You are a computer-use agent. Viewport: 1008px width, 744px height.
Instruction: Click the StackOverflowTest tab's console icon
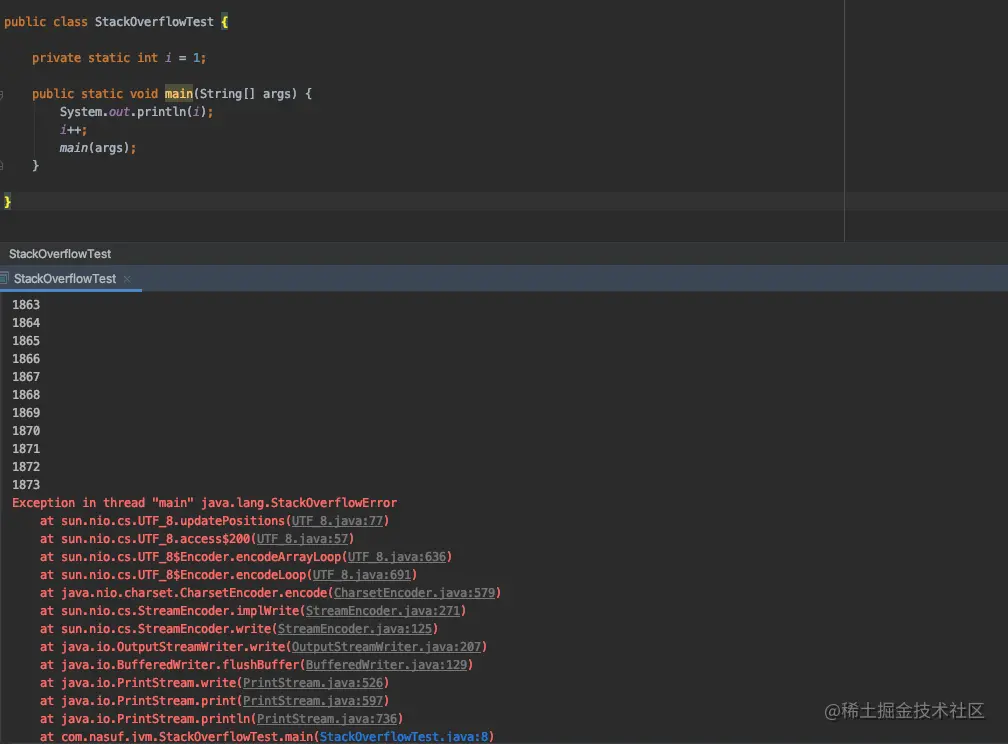click(4, 278)
